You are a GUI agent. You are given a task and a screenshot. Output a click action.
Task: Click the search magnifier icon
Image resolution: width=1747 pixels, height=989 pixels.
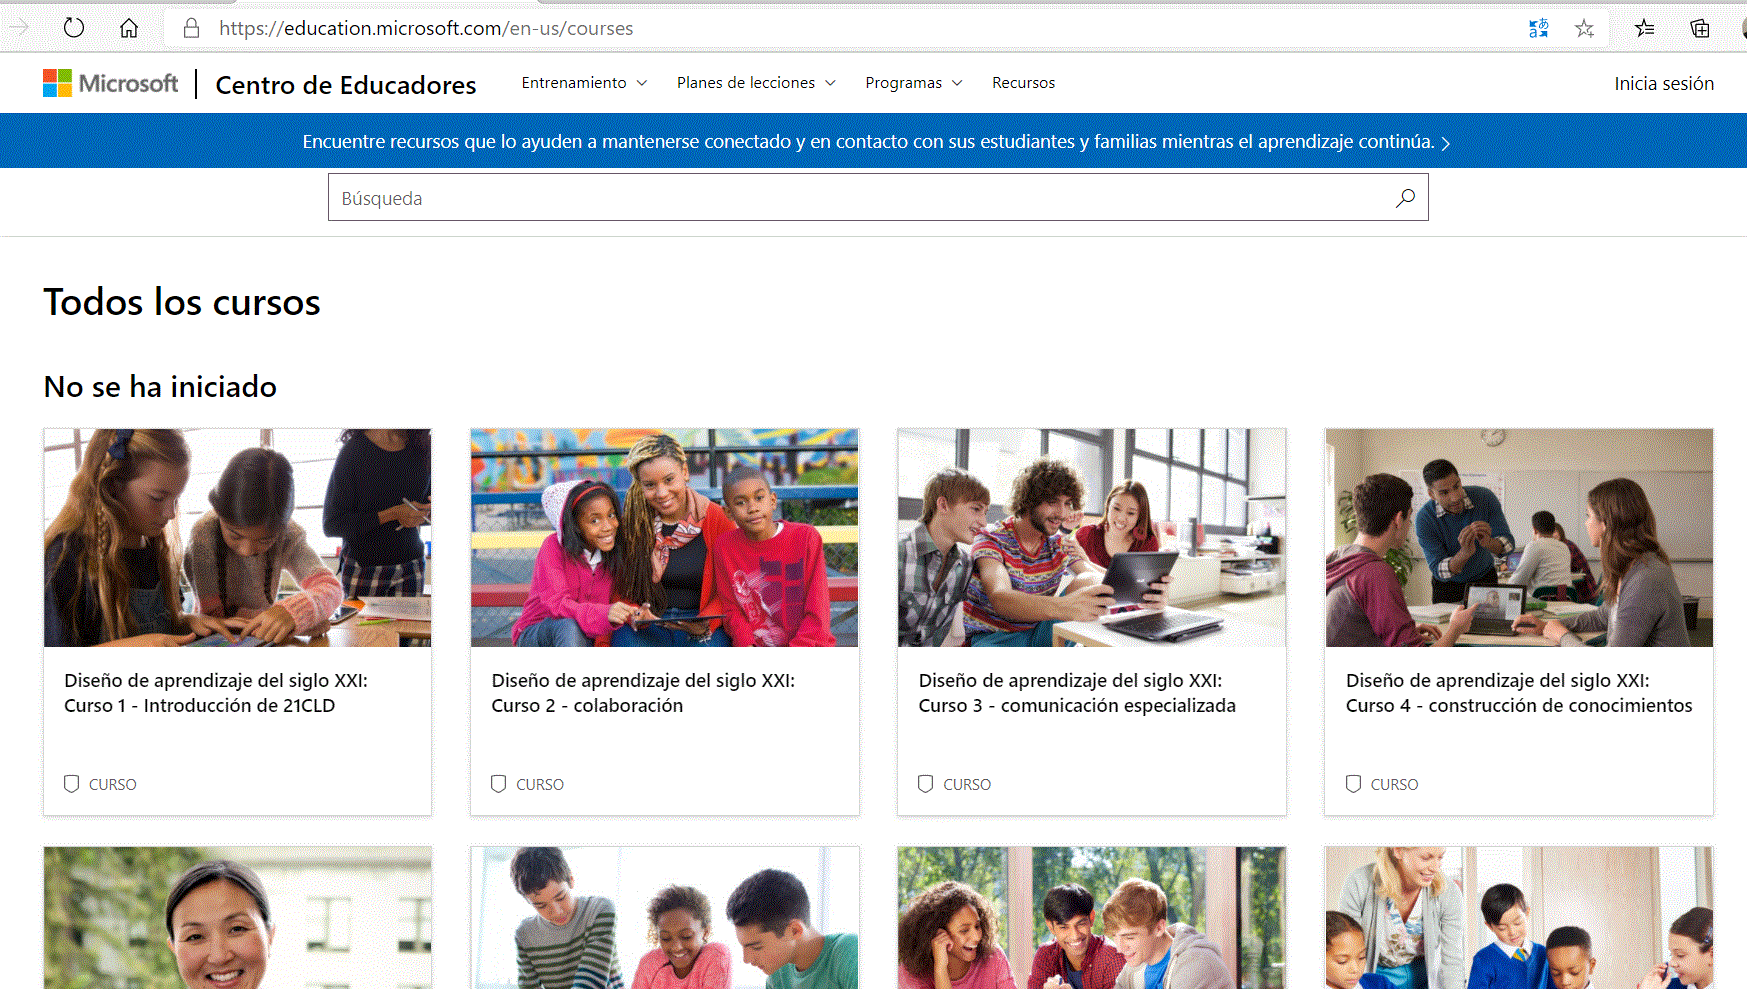tap(1404, 197)
